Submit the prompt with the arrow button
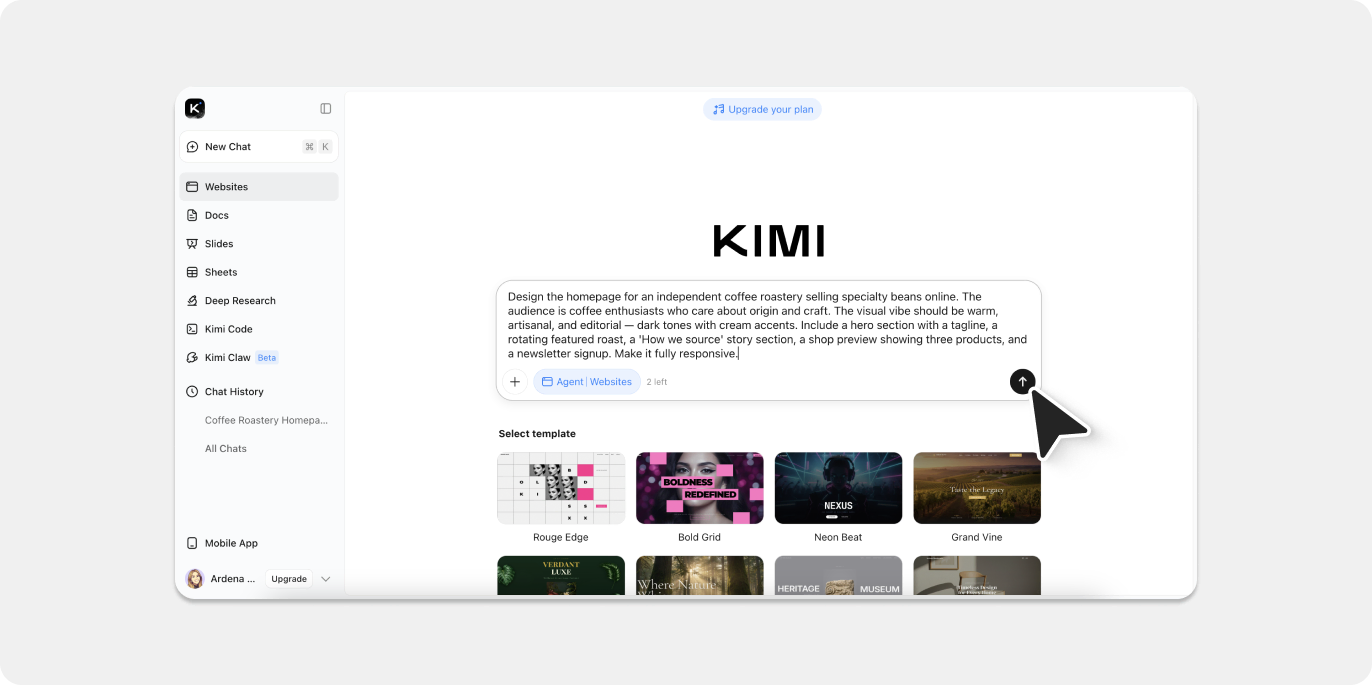The width and height of the screenshot is (1372, 685). [1022, 381]
